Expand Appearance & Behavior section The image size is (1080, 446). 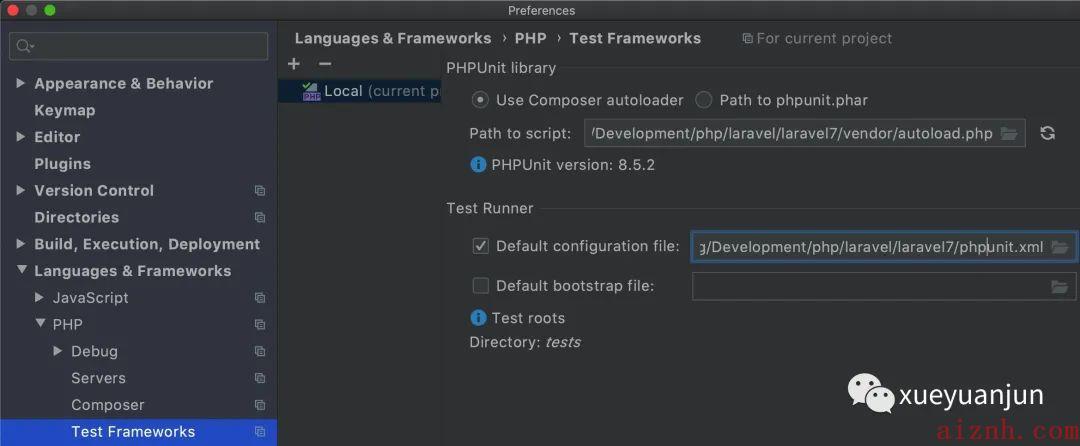21,83
